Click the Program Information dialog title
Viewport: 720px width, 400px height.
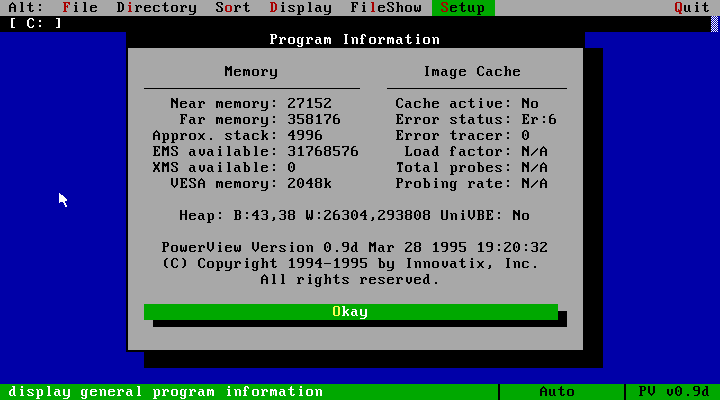pos(354,40)
